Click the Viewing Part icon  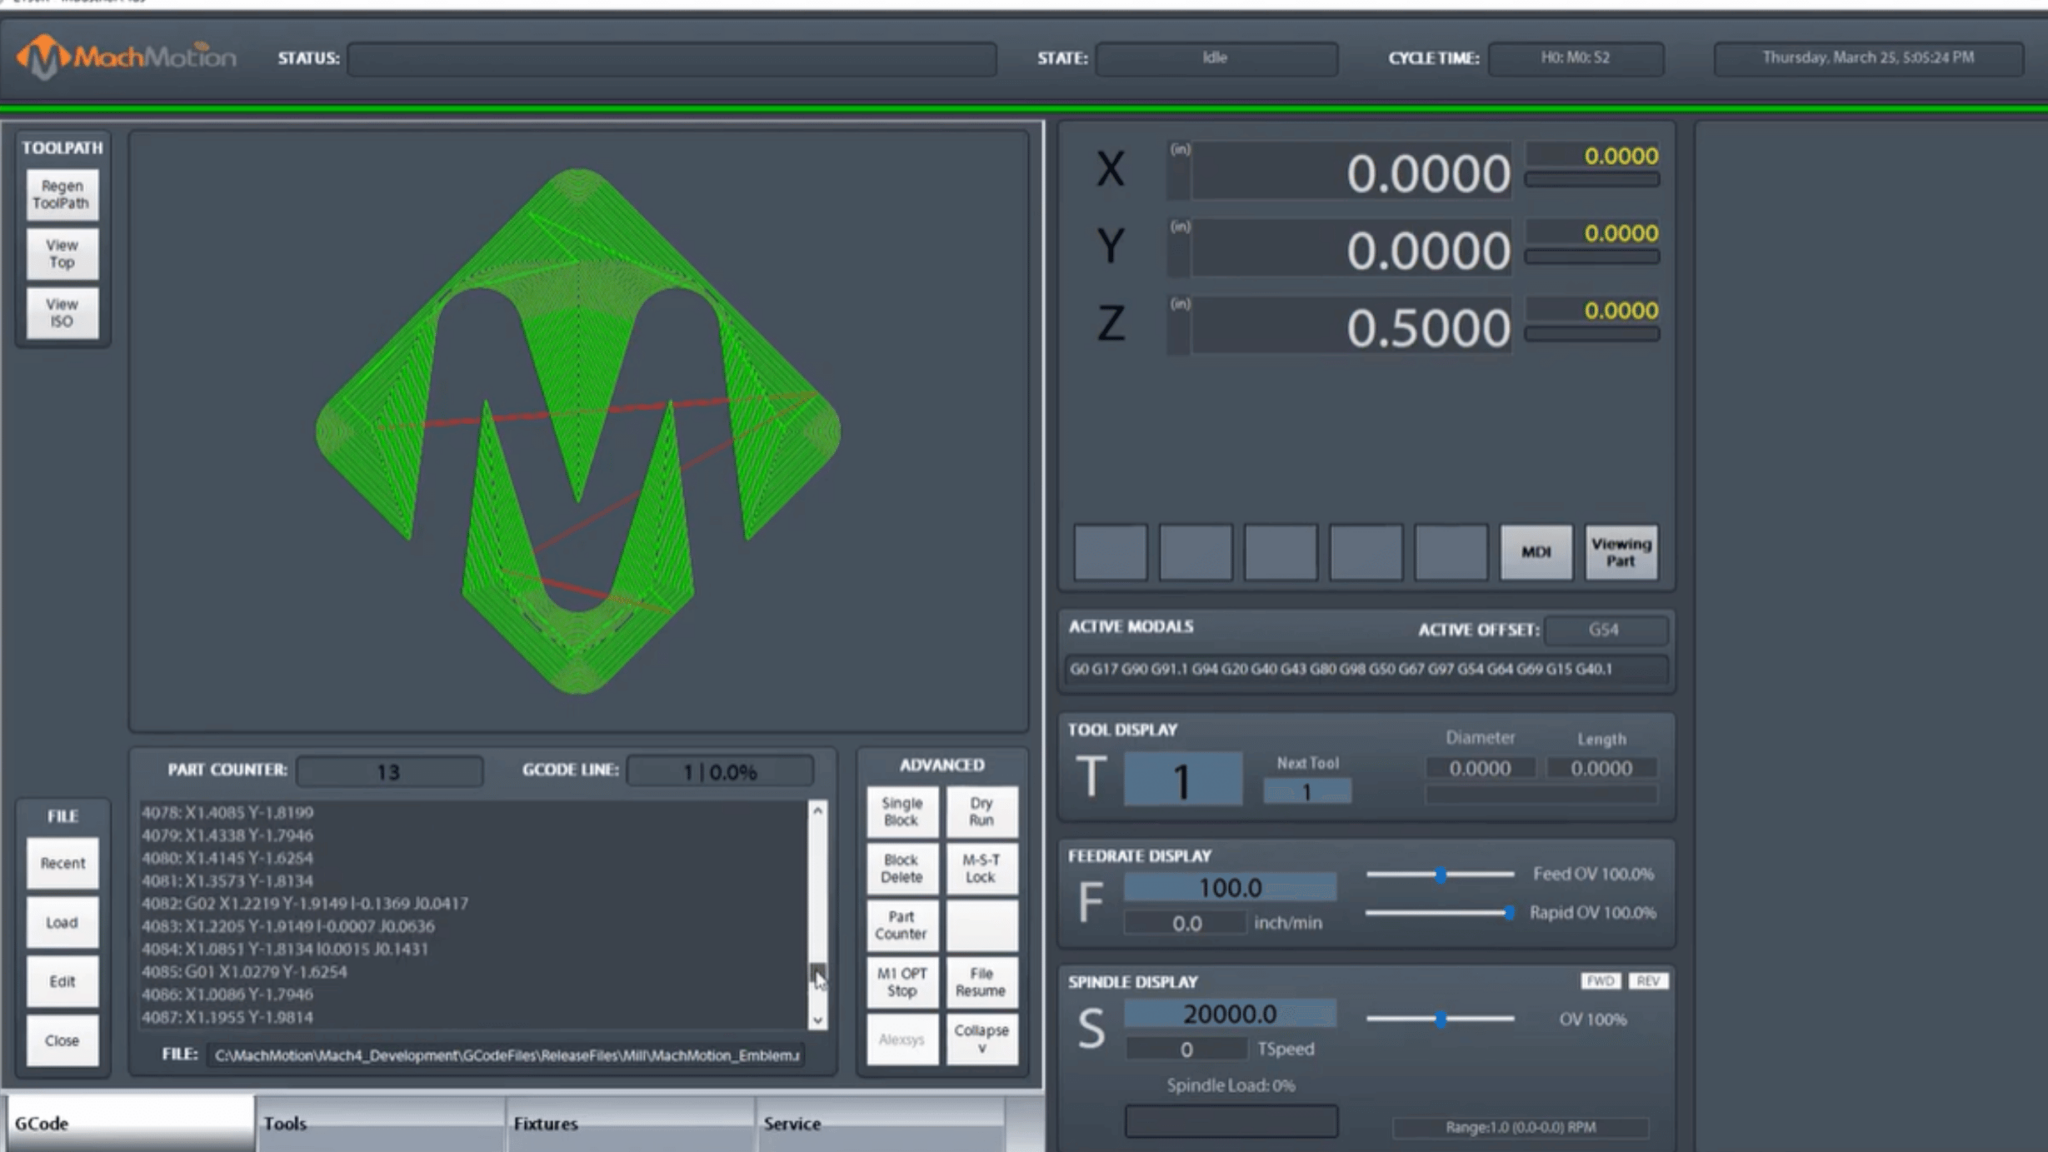[x=1619, y=551]
